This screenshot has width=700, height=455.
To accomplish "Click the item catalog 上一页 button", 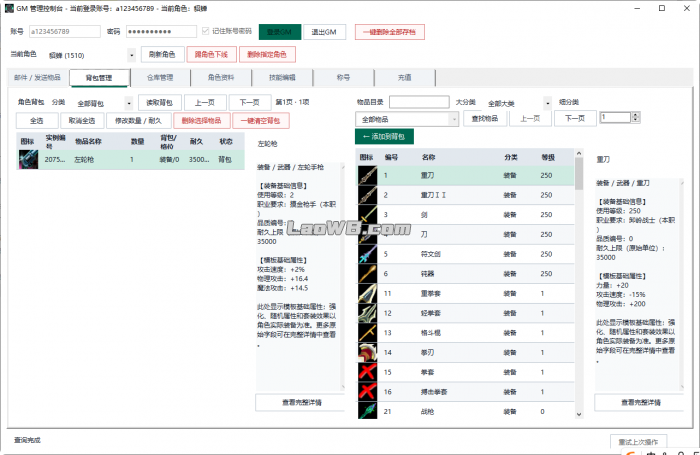I will tap(530, 119).
